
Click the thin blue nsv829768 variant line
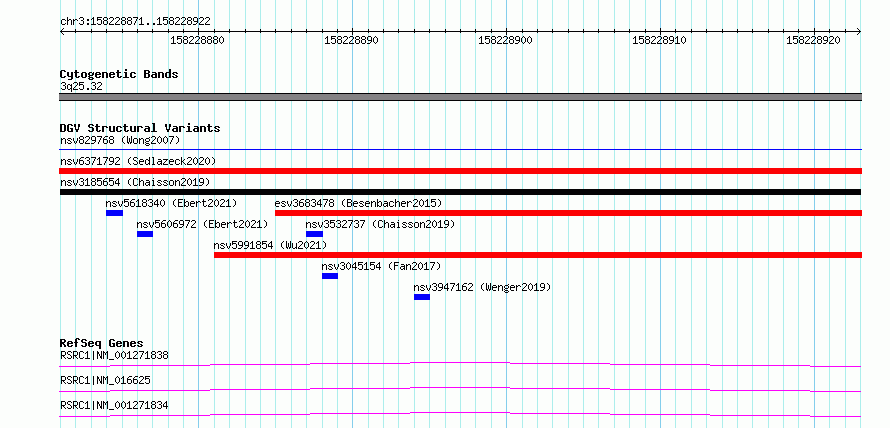460,149
